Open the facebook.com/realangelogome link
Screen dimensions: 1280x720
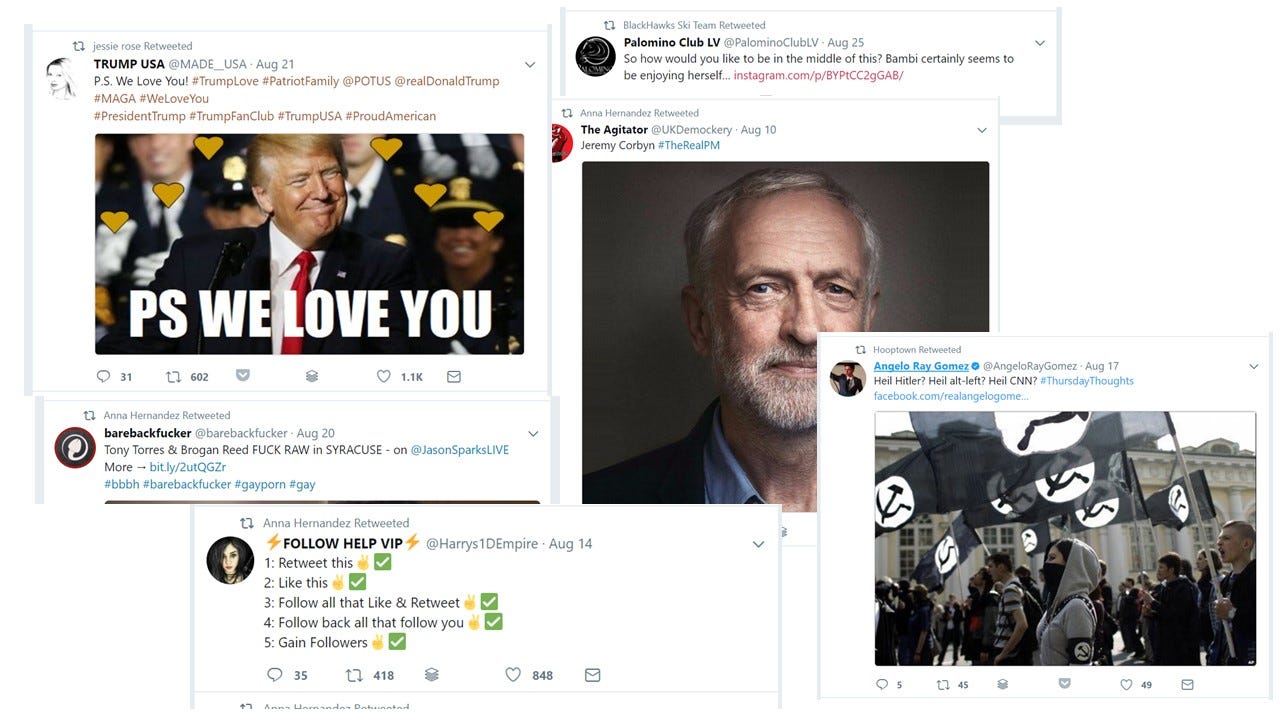point(951,396)
